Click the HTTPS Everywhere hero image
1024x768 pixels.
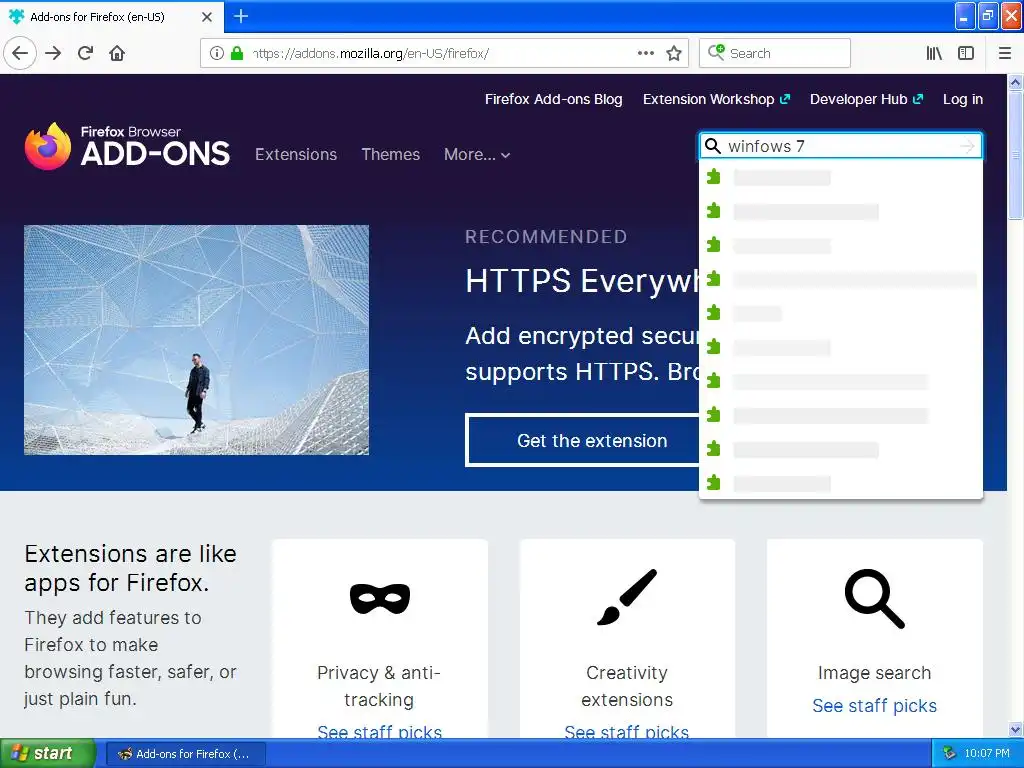tap(197, 340)
